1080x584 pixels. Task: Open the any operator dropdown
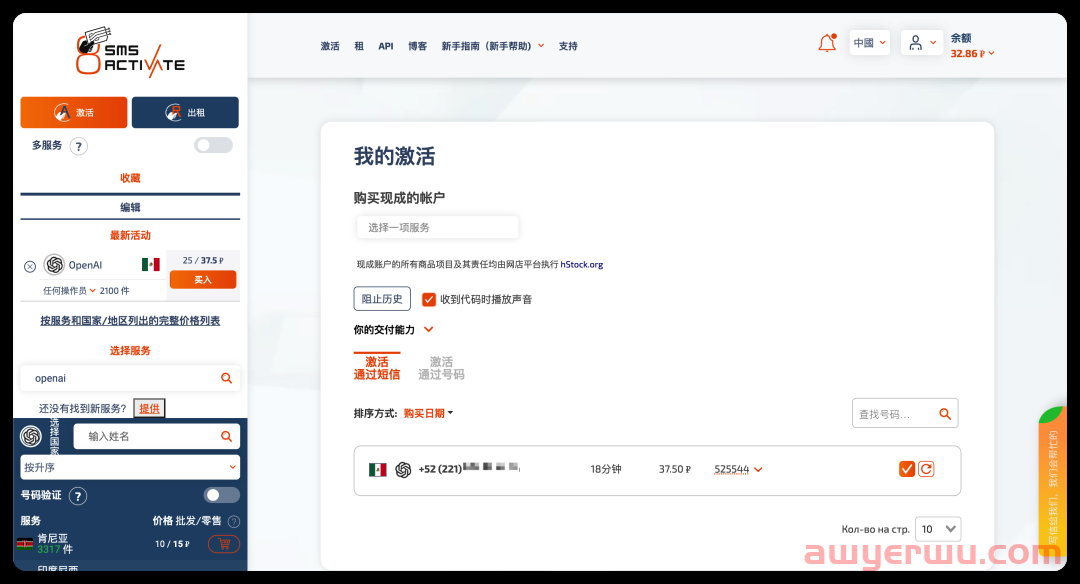69,291
